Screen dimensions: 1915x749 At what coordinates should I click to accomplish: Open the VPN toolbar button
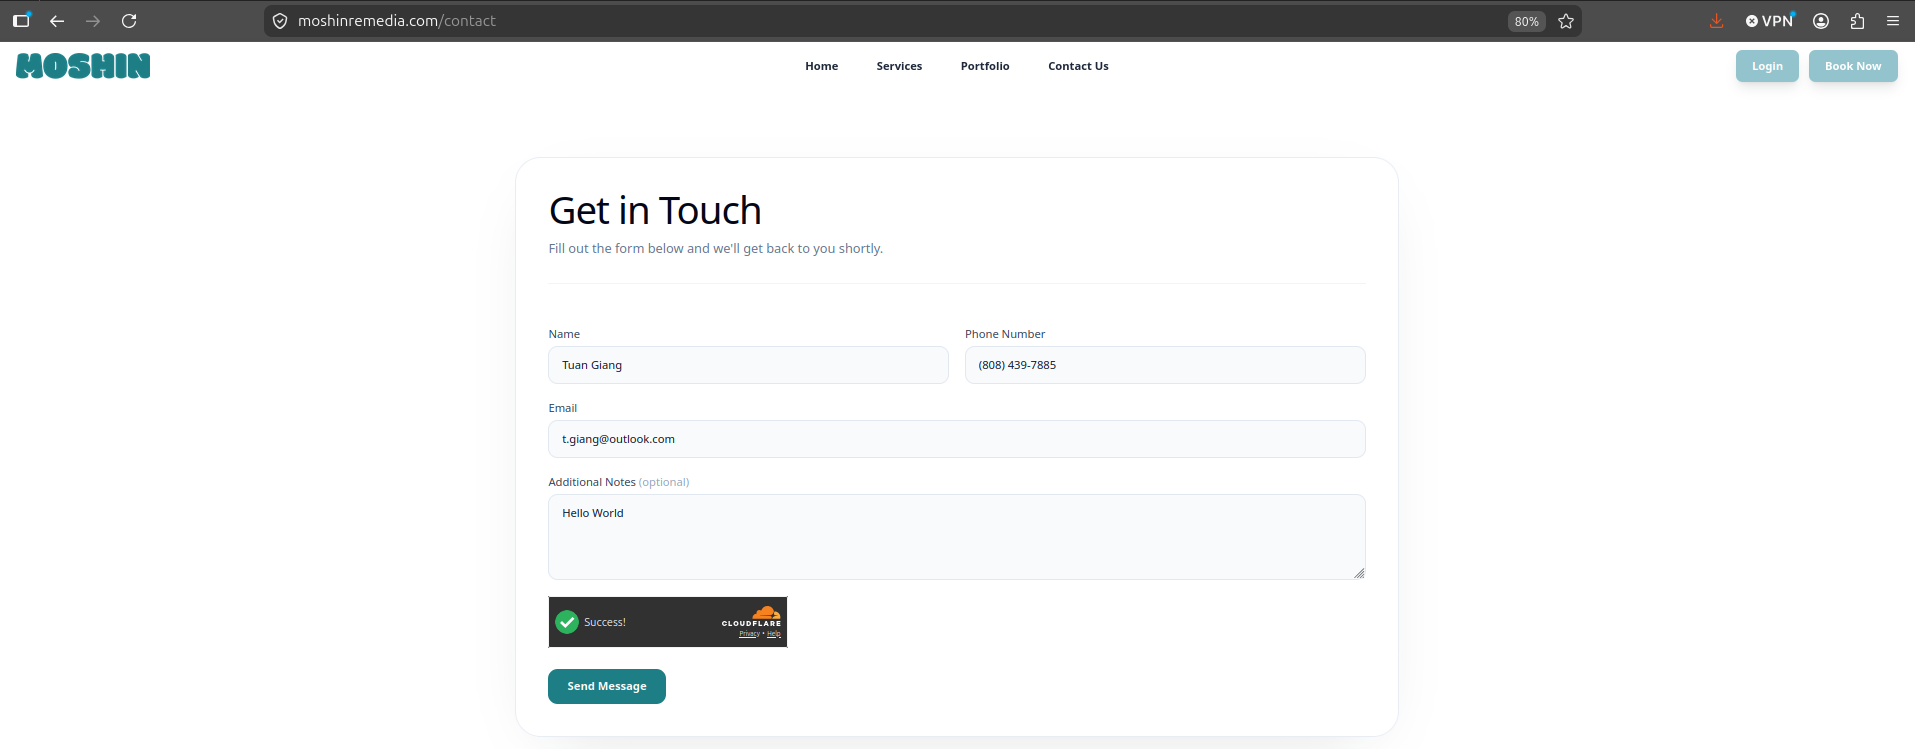[x=1770, y=21]
